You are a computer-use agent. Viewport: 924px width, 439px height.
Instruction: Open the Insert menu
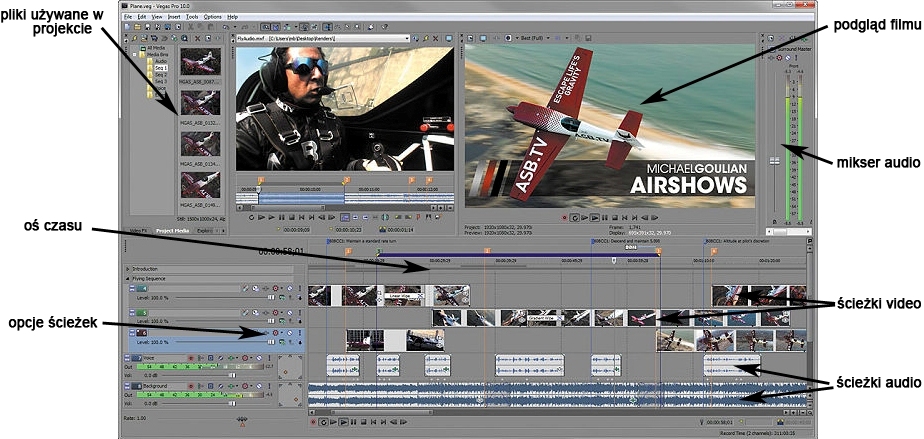click(x=174, y=17)
